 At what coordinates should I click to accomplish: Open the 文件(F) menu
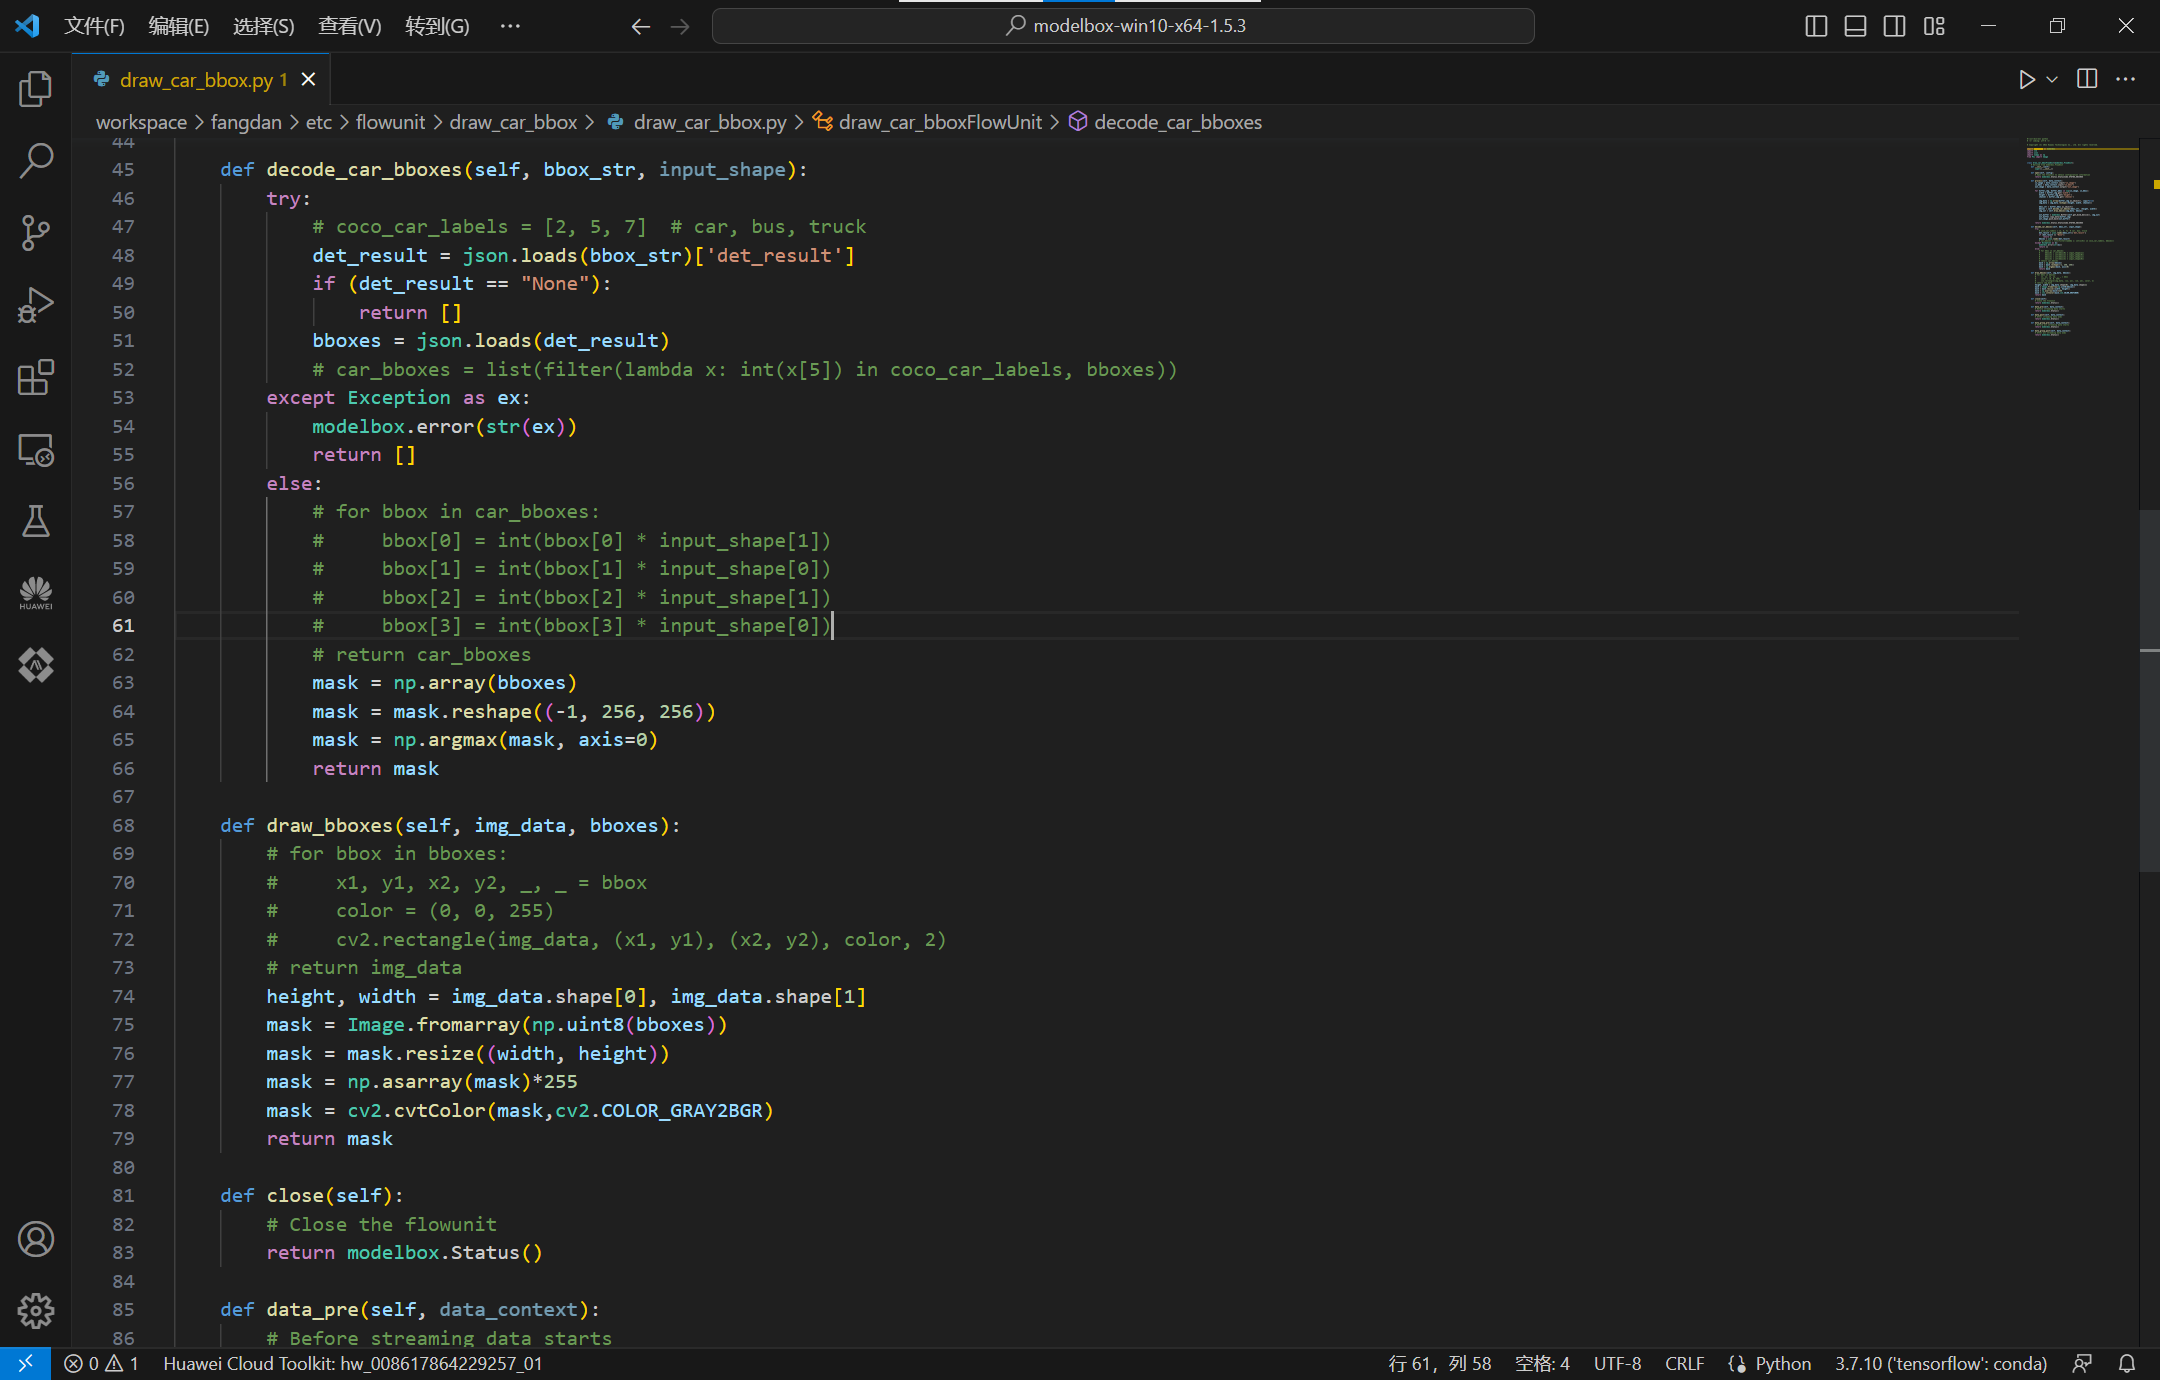(x=94, y=26)
